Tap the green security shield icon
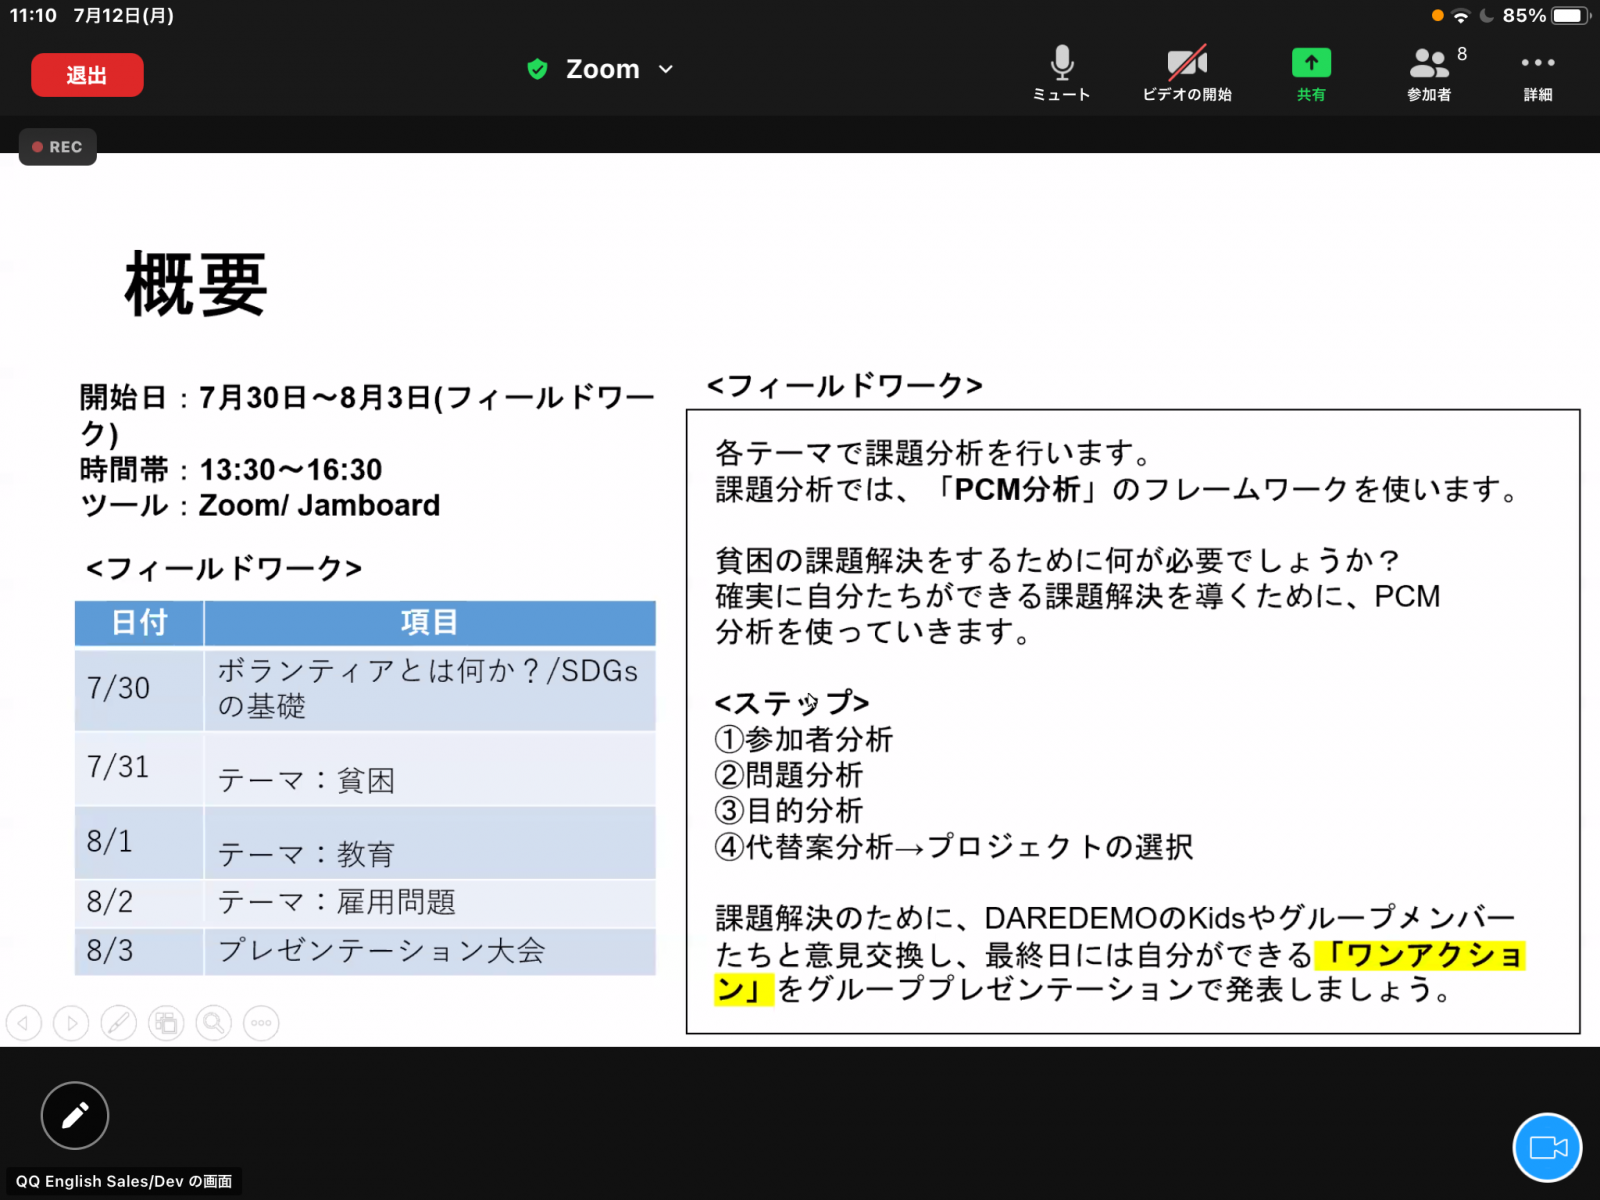This screenshot has width=1600, height=1200. pyautogui.click(x=537, y=69)
